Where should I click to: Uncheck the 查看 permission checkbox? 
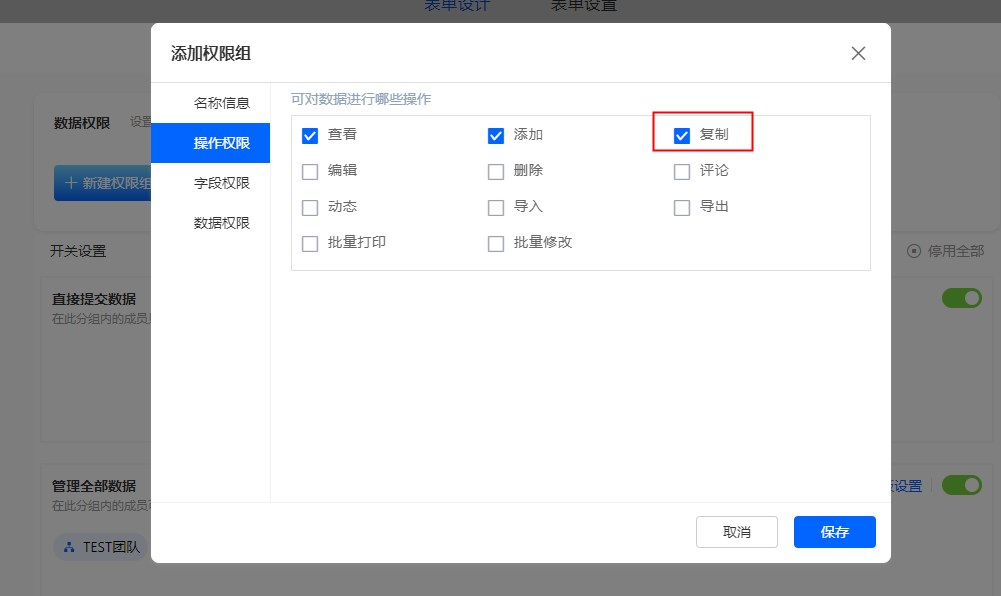coord(310,135)
